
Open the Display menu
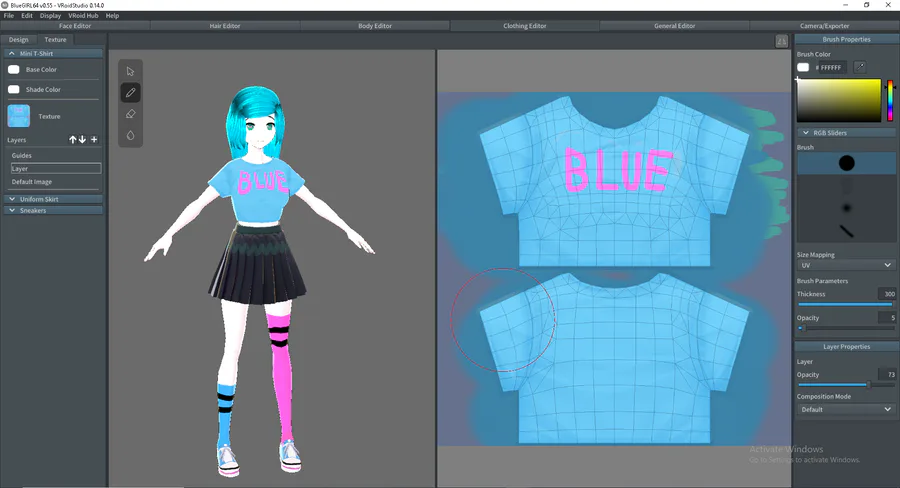pos(51,16)
